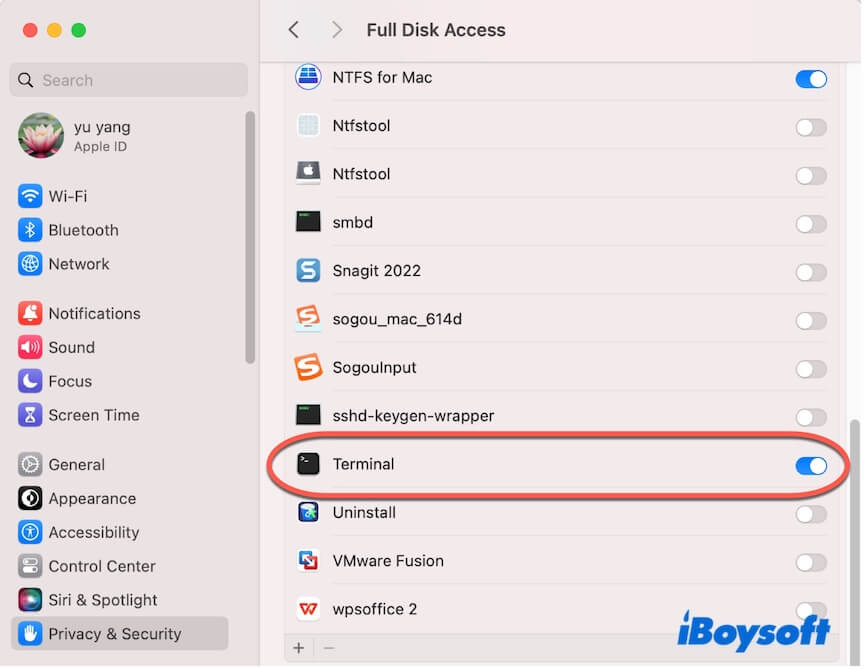Screen dimensions: 867x669
Task: Click the wpsoffice 2 app icon
Action: tap(308, 609)
